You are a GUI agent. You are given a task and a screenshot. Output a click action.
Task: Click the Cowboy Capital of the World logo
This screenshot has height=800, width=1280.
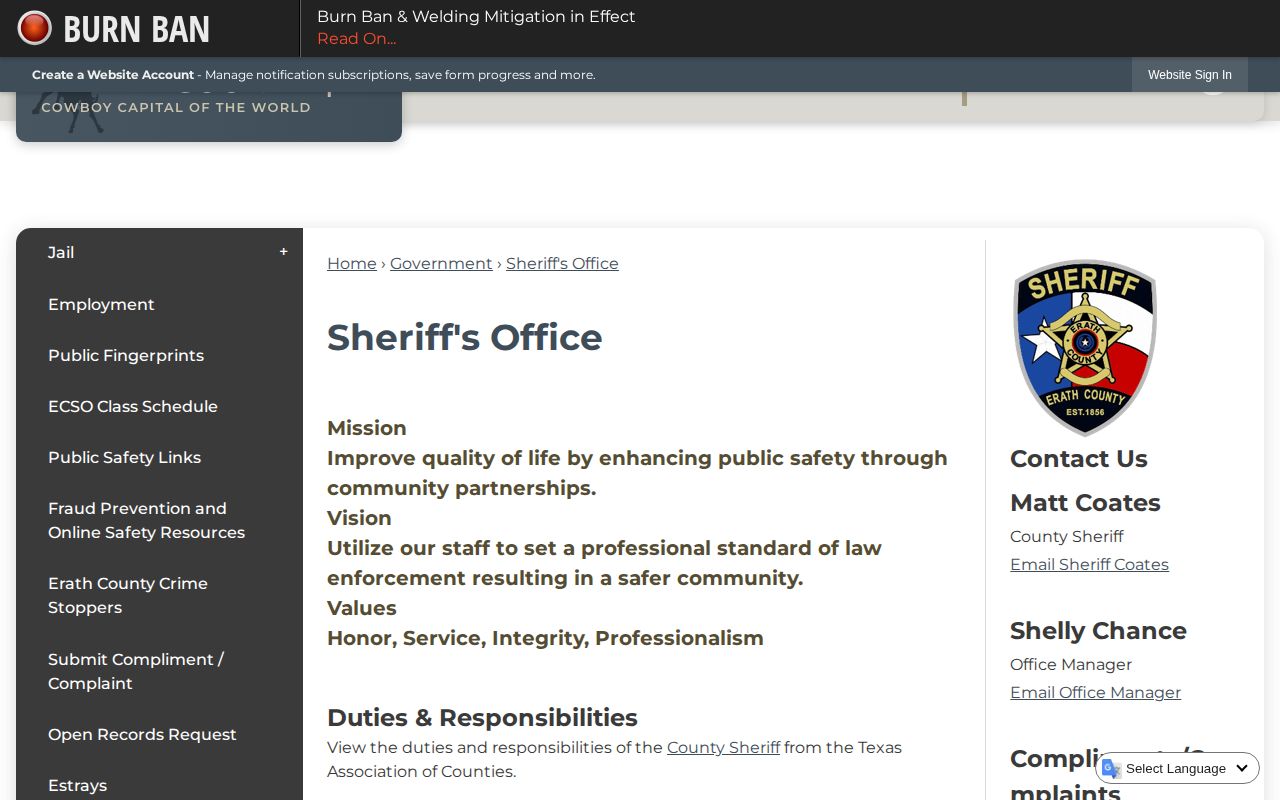coord(209,116)
